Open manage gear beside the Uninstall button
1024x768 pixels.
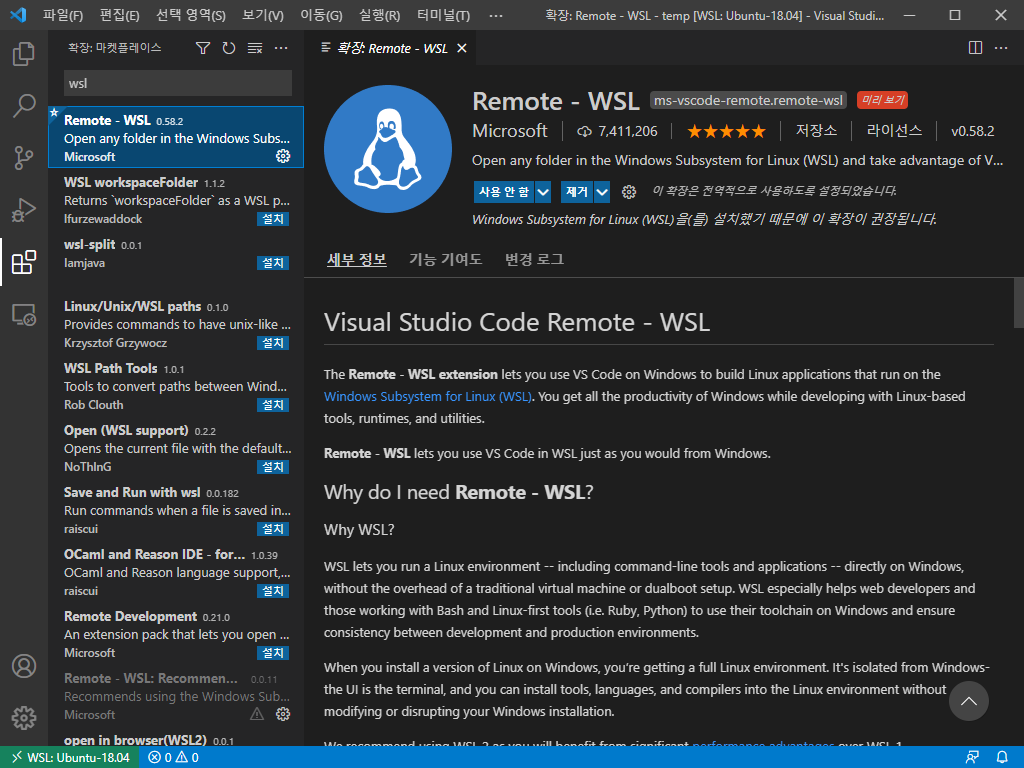[x=628, y=191]
